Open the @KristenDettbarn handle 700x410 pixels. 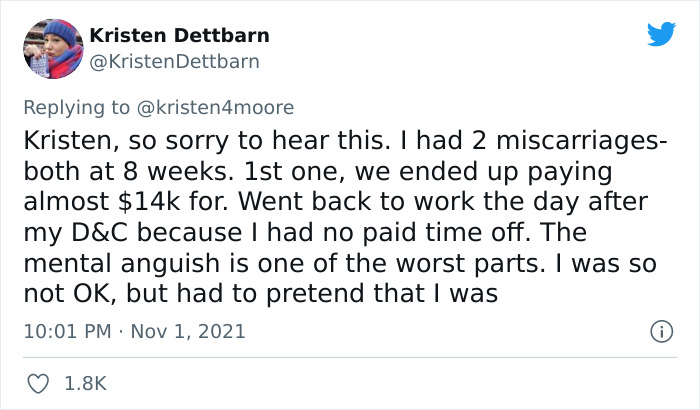click(x=175, y=61)
